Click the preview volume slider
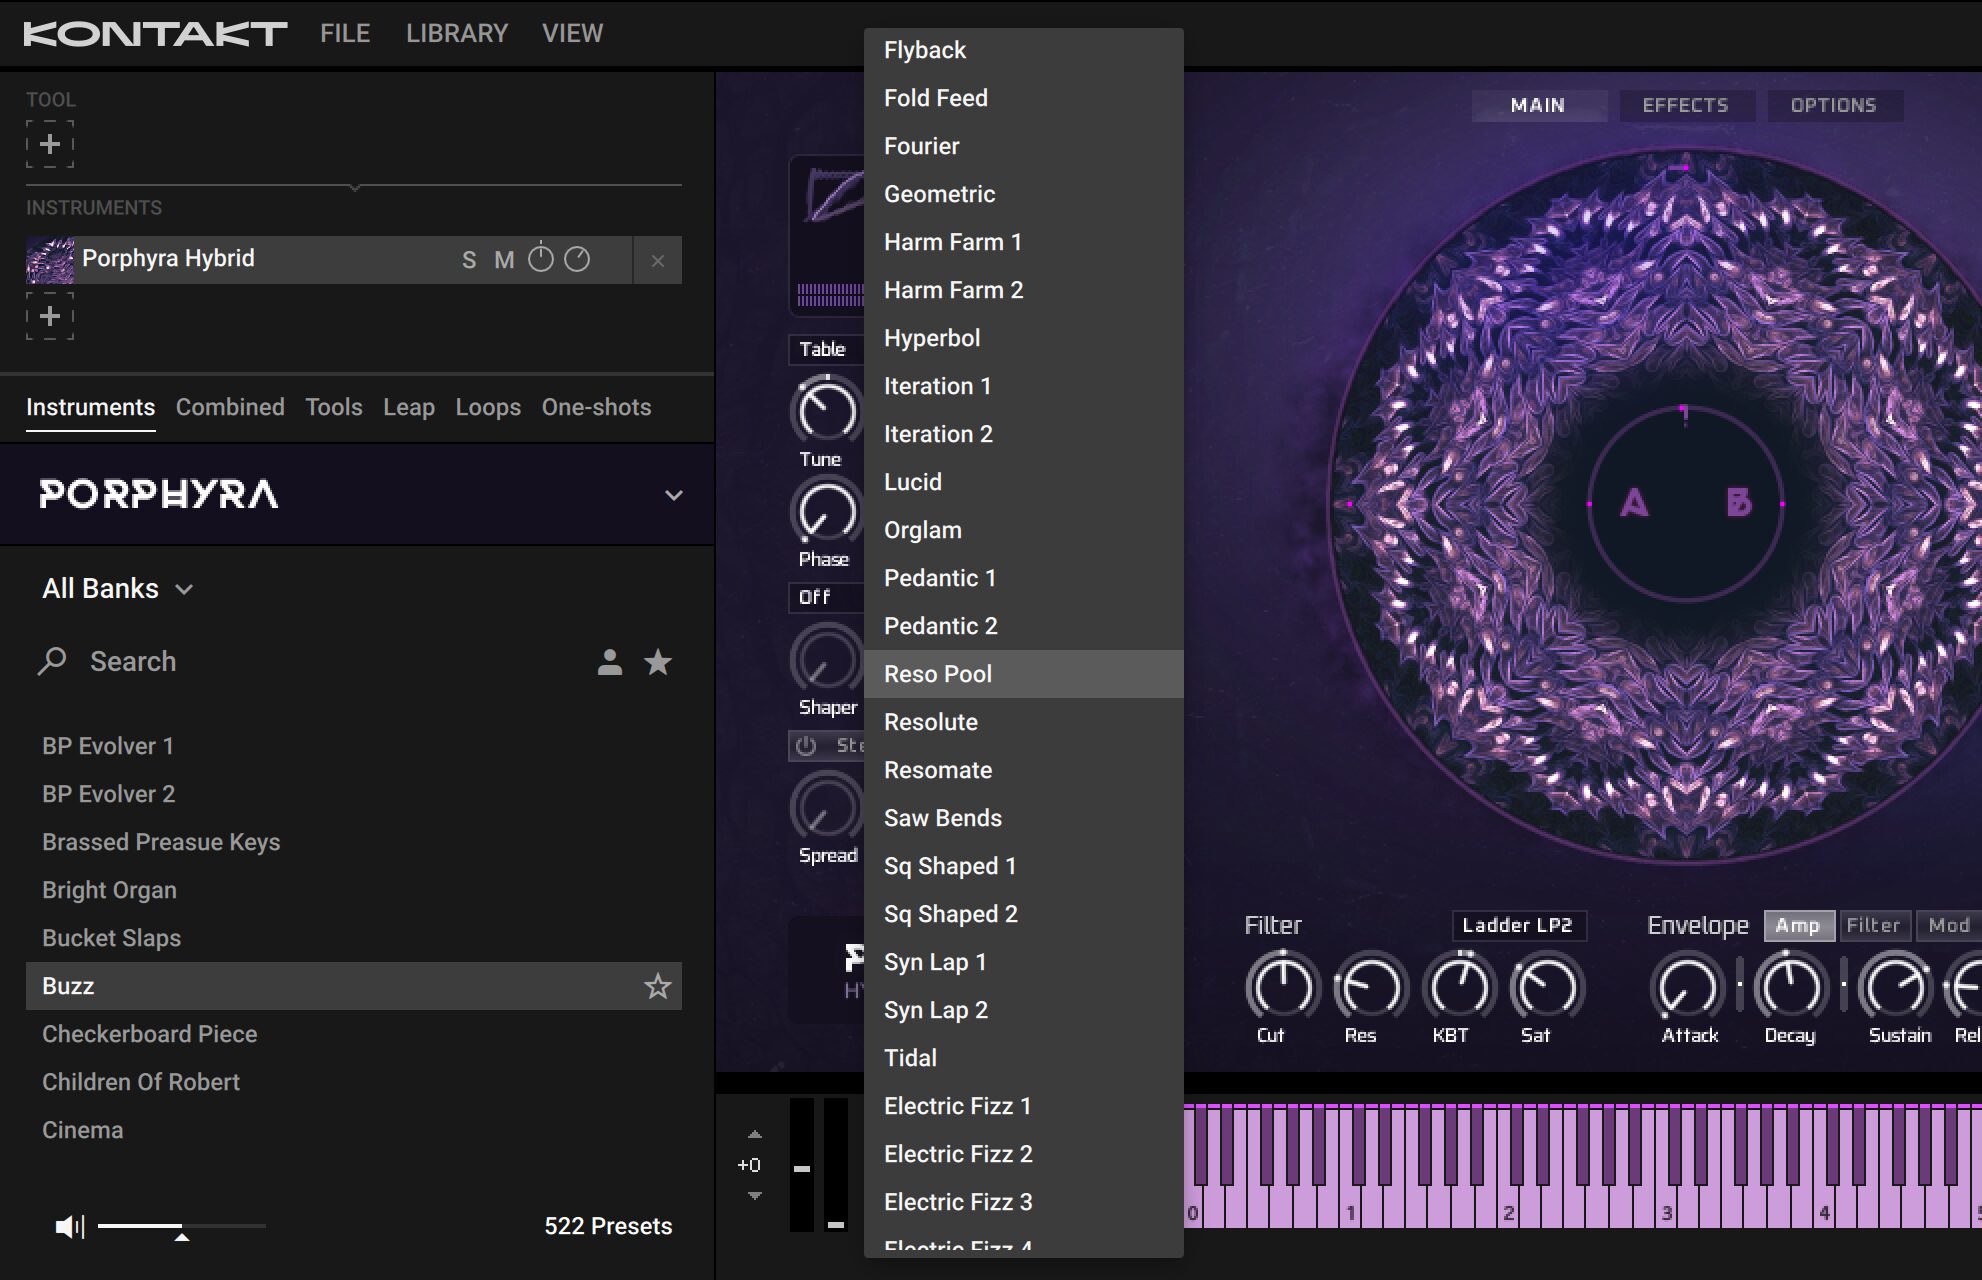 180,1226
